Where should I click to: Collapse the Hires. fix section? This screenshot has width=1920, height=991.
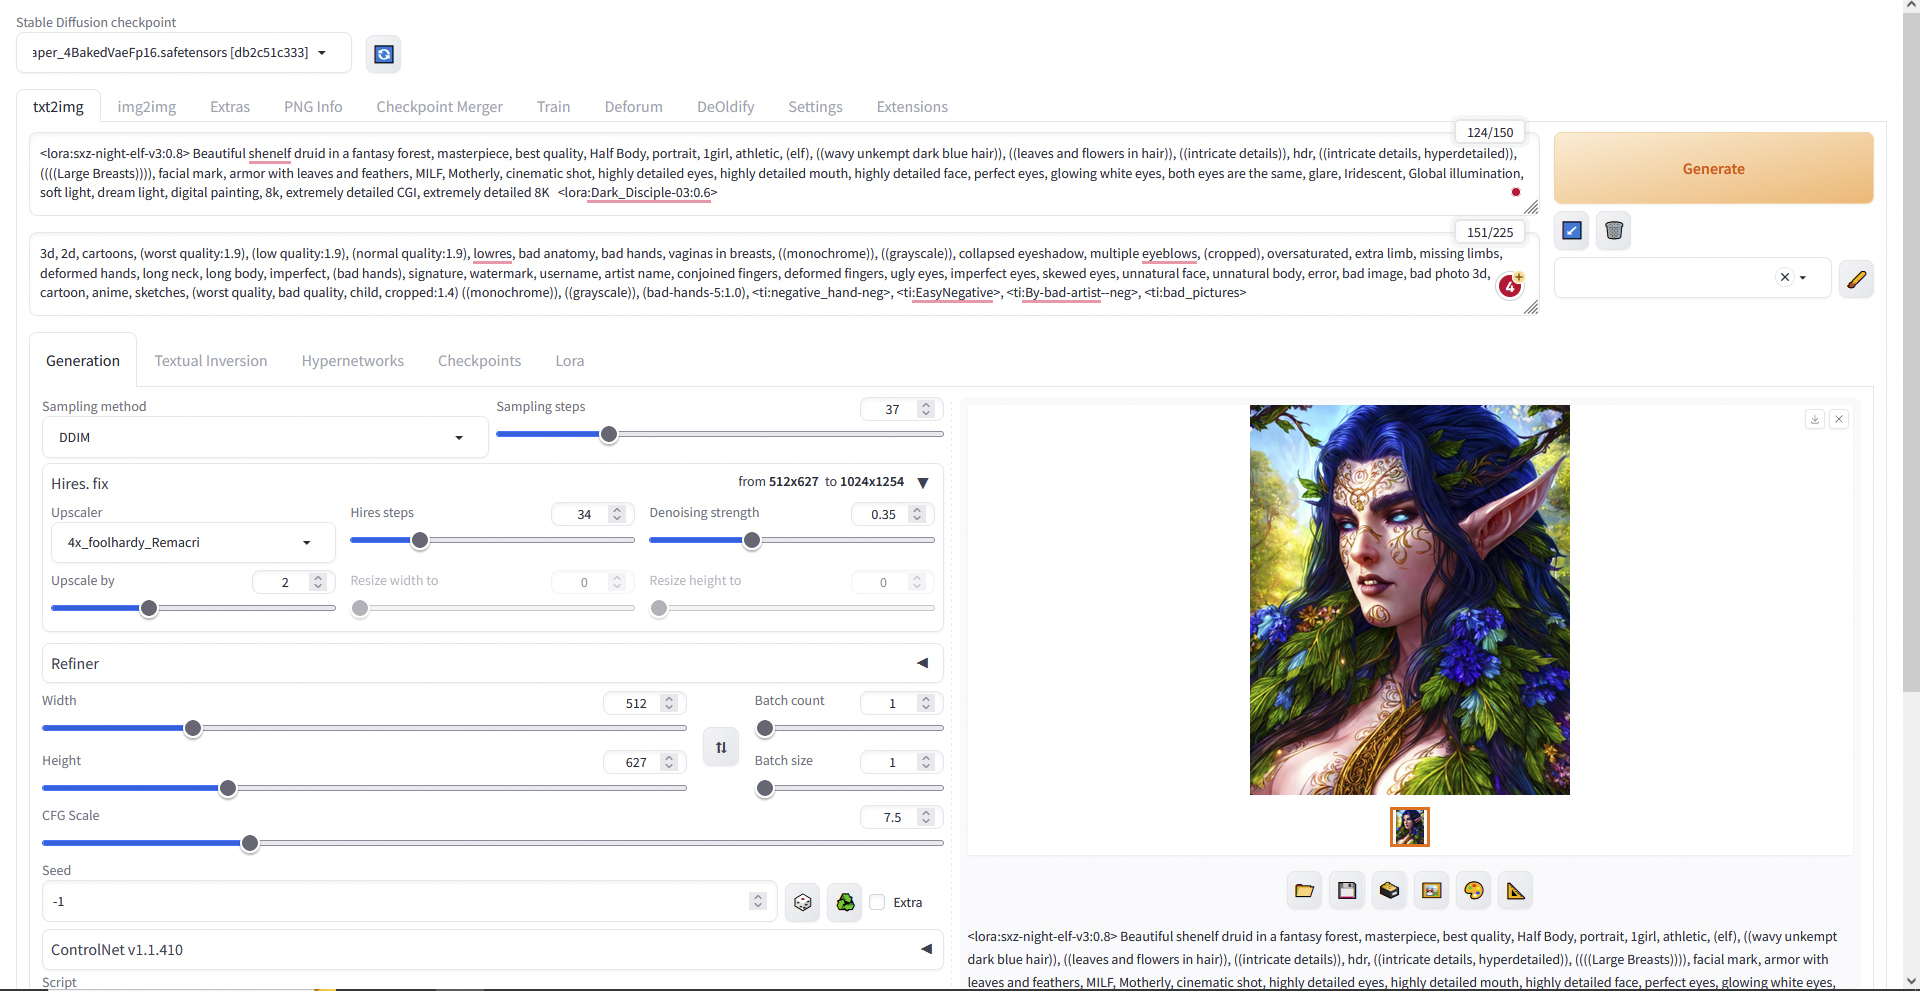point(923,483)
